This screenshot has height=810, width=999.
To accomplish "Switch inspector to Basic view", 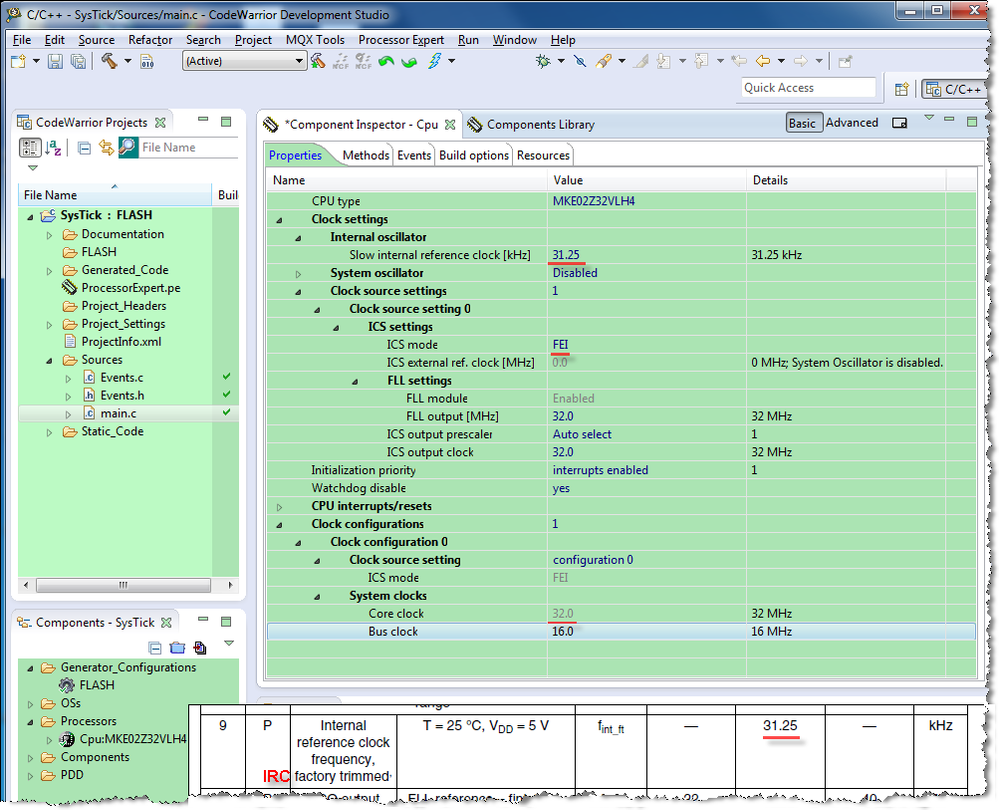I will click(x=802, y=123).
